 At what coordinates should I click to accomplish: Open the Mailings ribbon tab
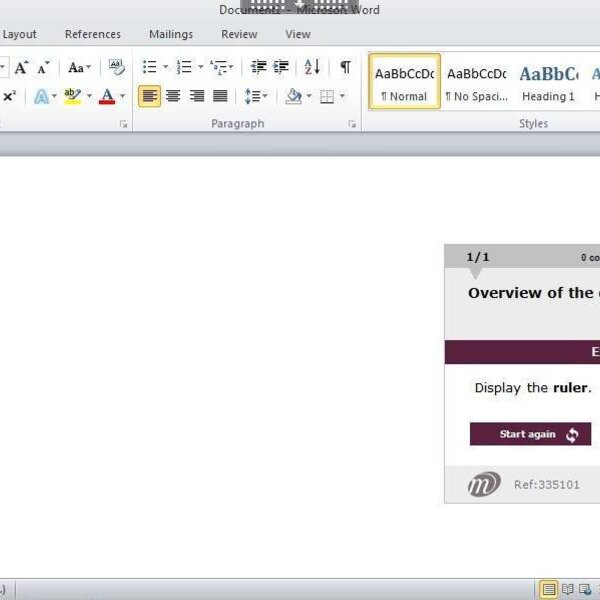171,34
